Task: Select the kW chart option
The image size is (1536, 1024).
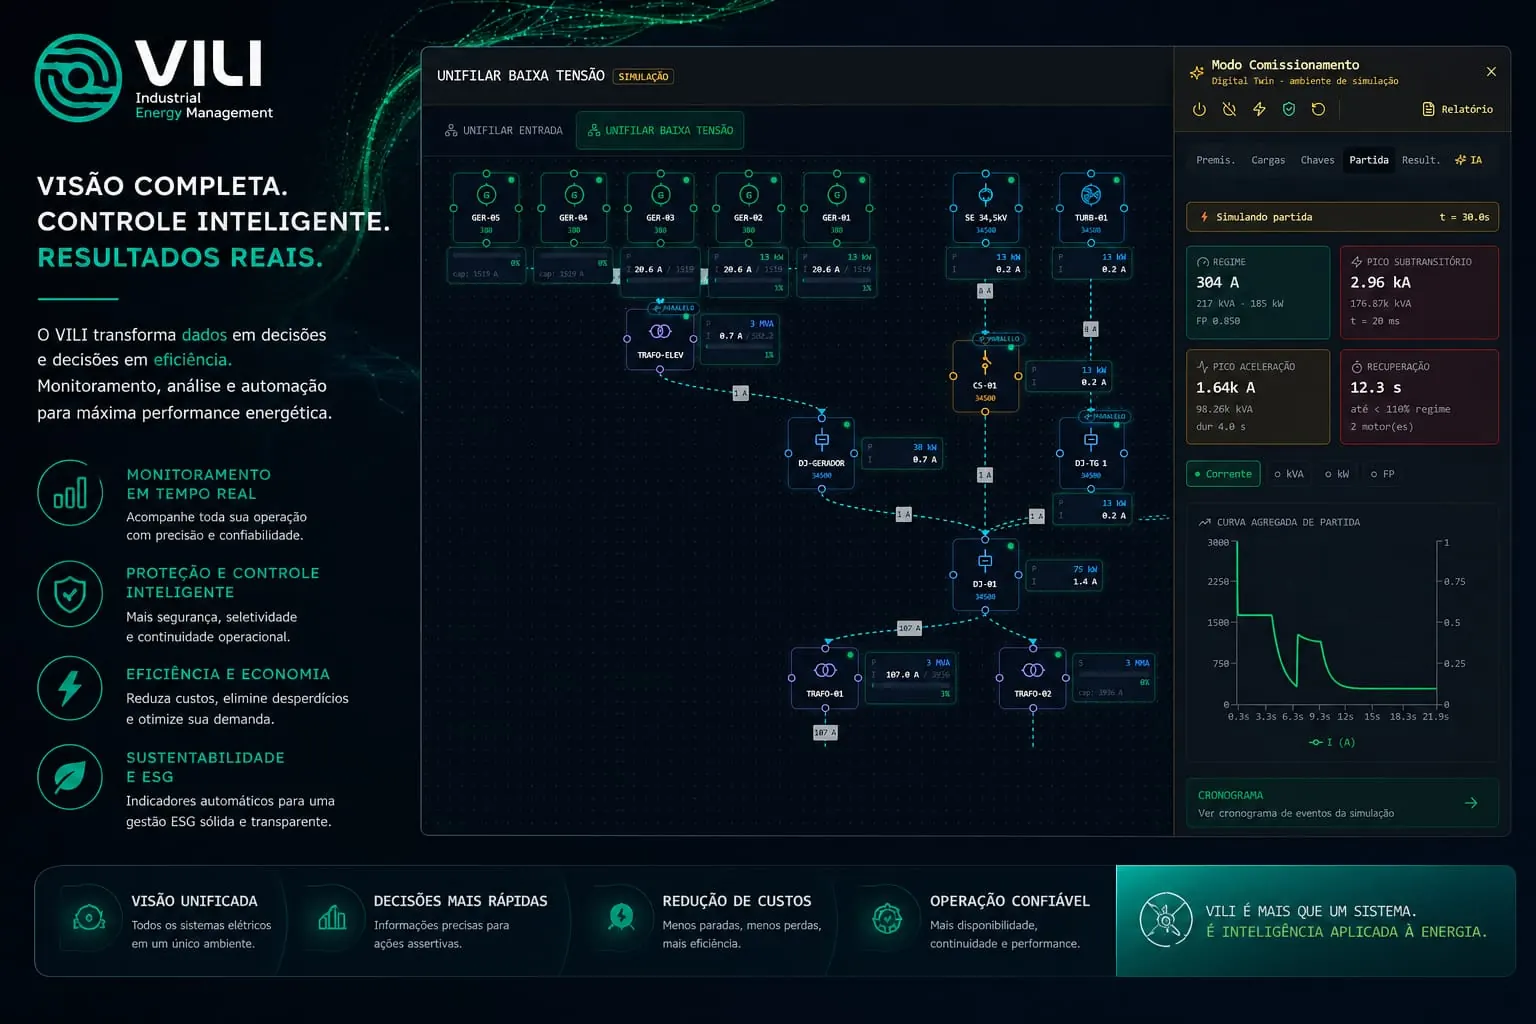Action: click(x=1337, y=474)
